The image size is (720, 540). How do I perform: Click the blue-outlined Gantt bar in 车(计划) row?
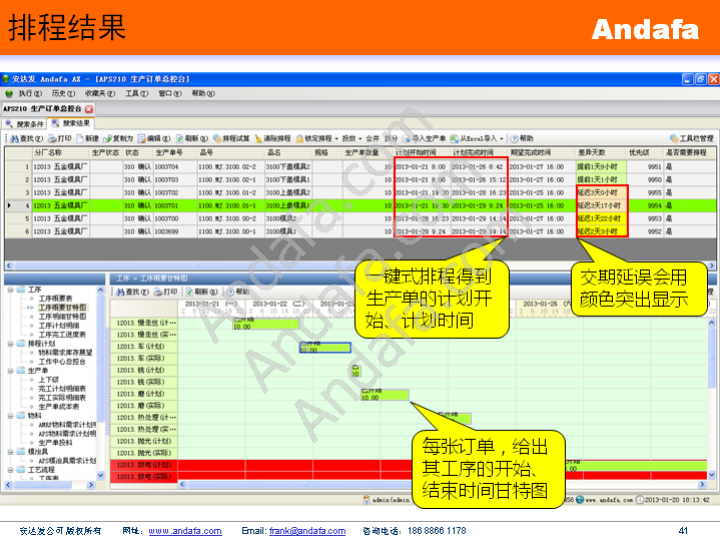point(325,348)
